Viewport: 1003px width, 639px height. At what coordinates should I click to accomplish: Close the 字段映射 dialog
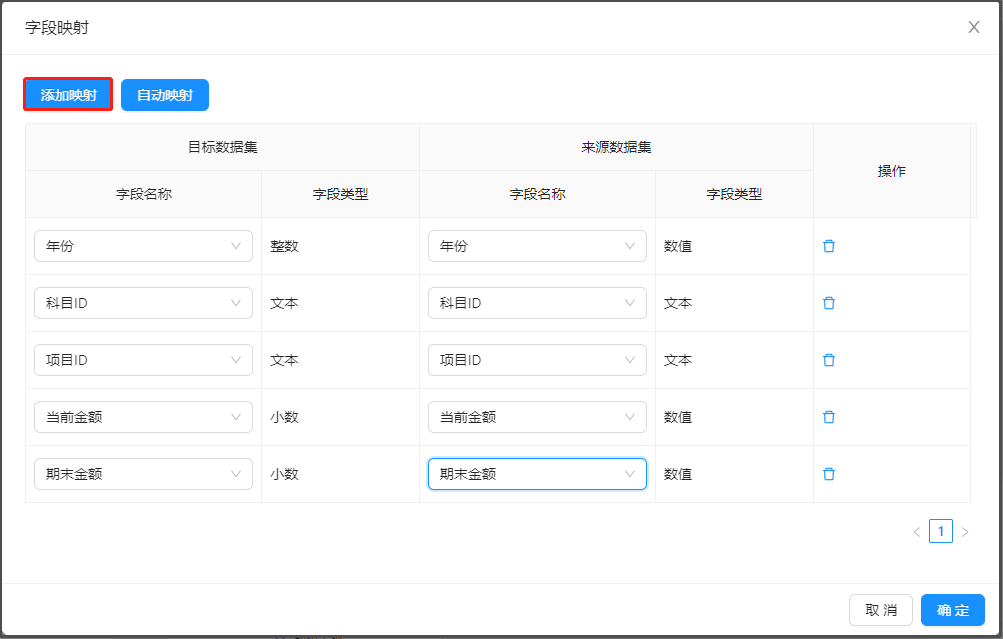(973, 27)
